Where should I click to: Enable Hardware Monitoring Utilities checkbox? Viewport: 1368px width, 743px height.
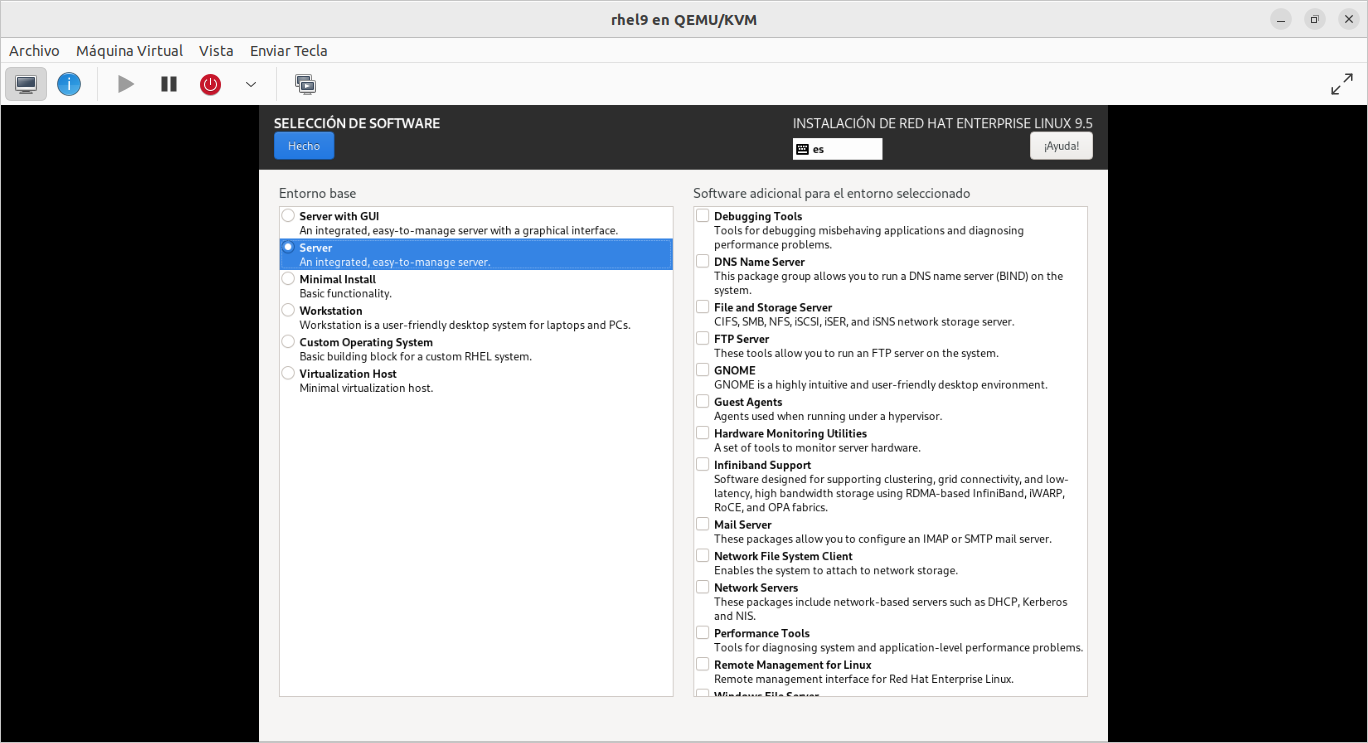point(703,433)
